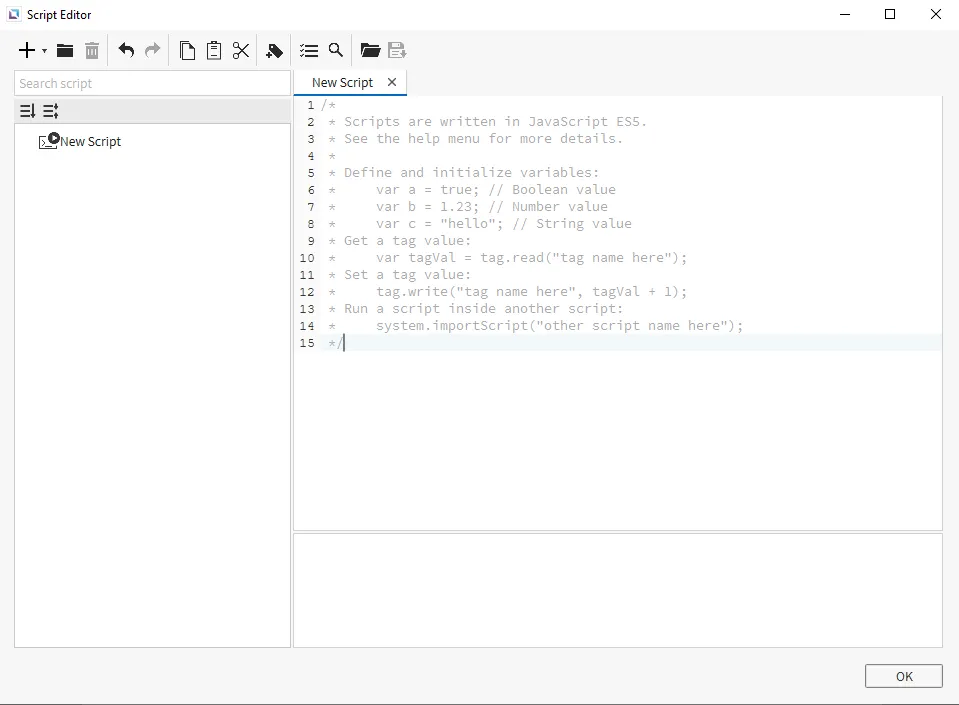This screenshot has width=959, height=705.
Task: Click the magnifying glass find icon
Action: coord(336,51)
